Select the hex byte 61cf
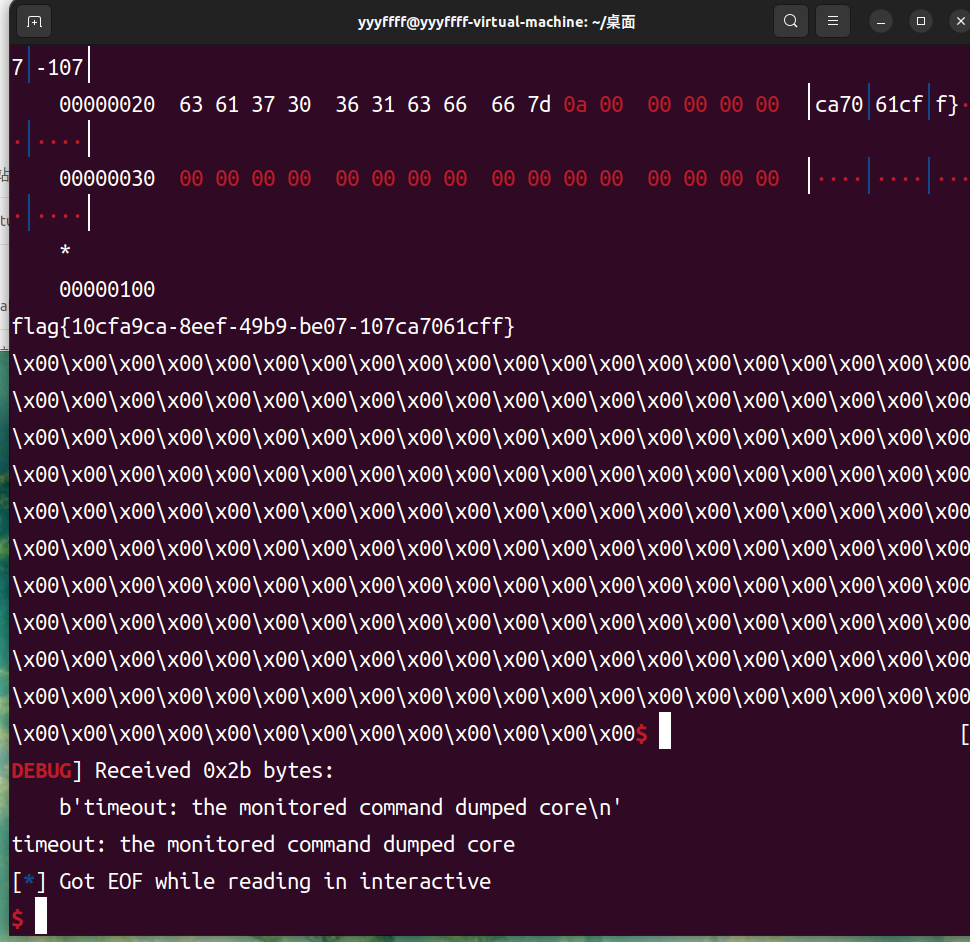Image resolution: width=970 pixels, height=942 pixels. (x=898, y=103)
